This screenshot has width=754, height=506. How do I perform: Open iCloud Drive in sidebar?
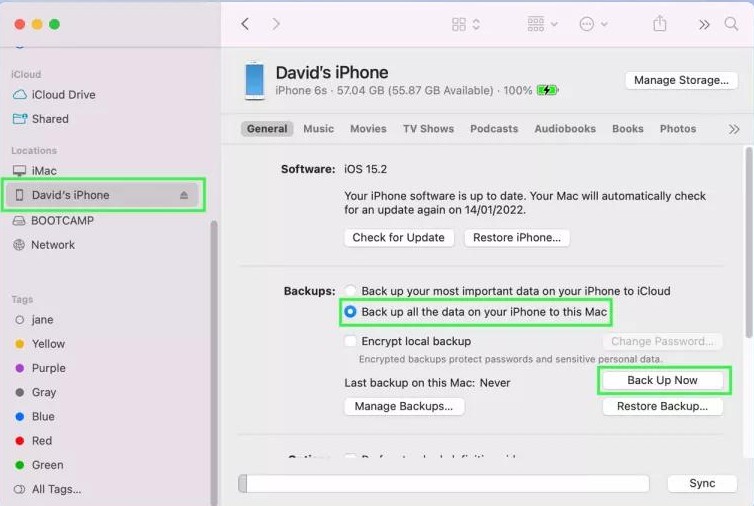point(63,95)
